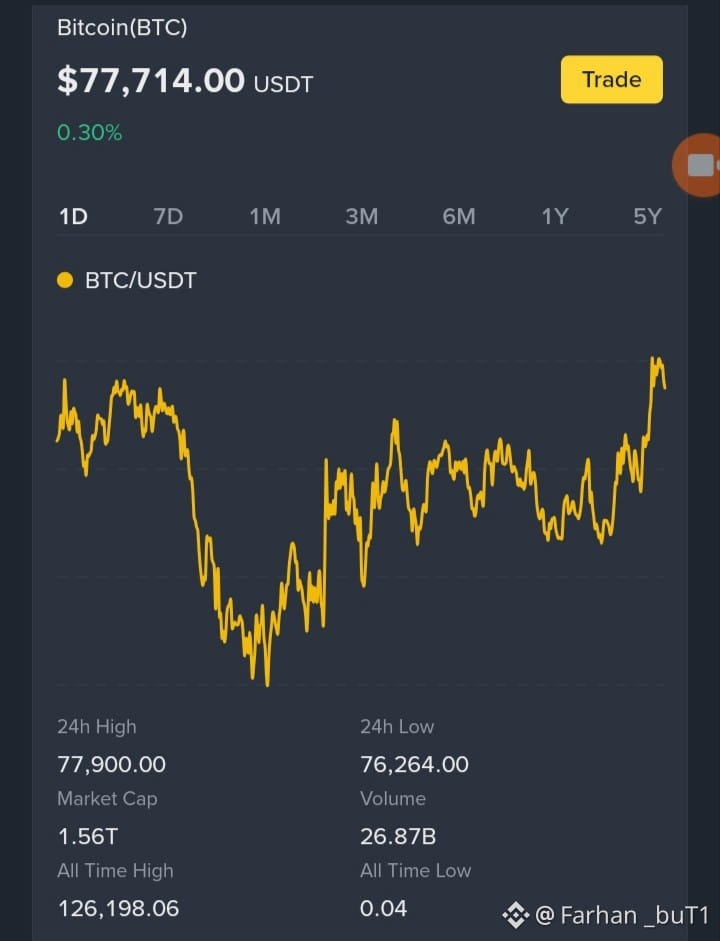Tap the orange floating video recorder icon
This screenshot has width=720, height=941.
(697, 165)
